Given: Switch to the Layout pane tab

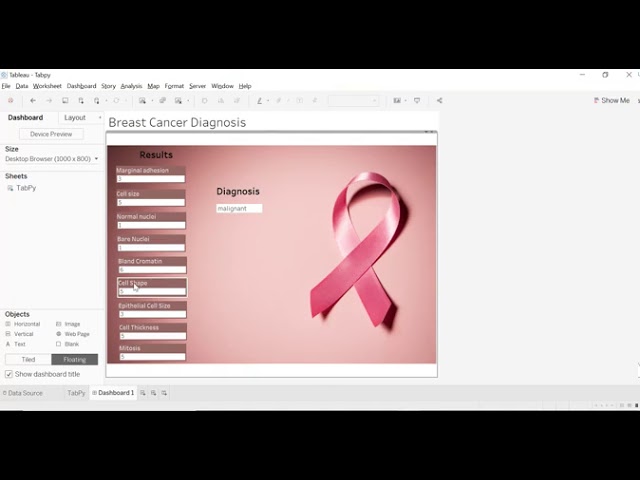Looking at the screenshot, I should coord(75,118).
